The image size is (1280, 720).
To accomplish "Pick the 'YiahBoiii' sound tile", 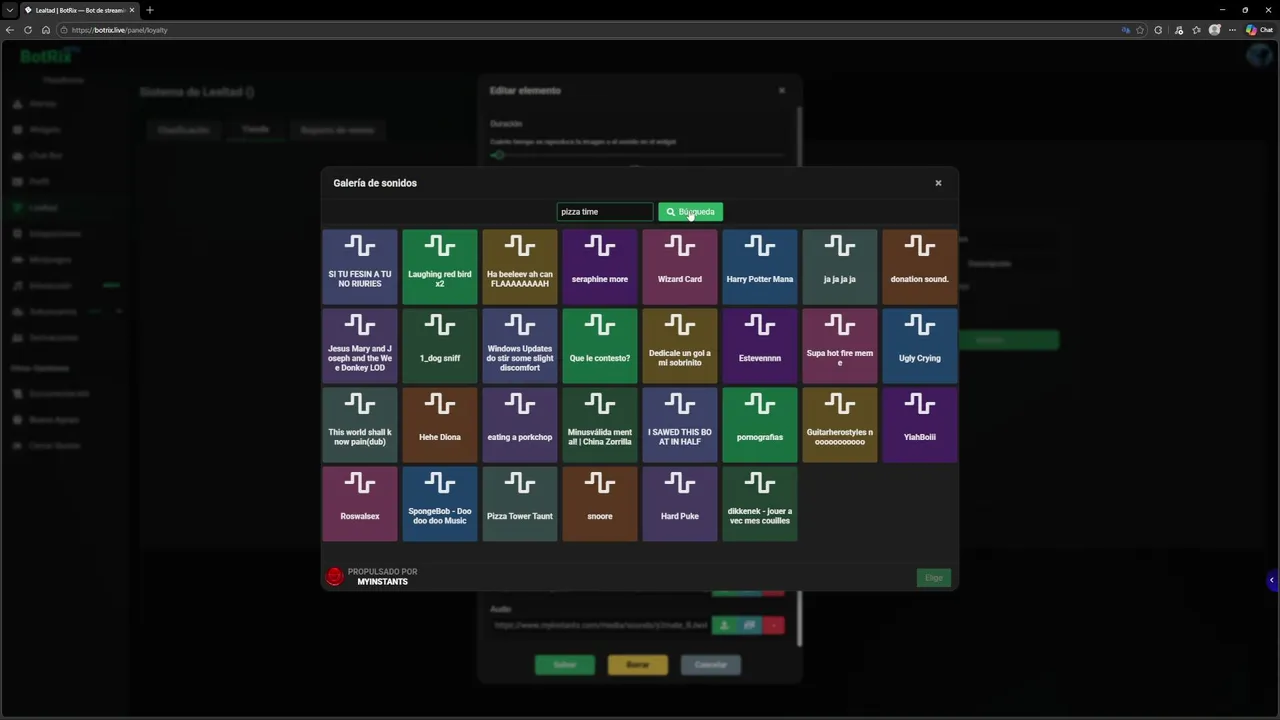I will coord(920,424).
